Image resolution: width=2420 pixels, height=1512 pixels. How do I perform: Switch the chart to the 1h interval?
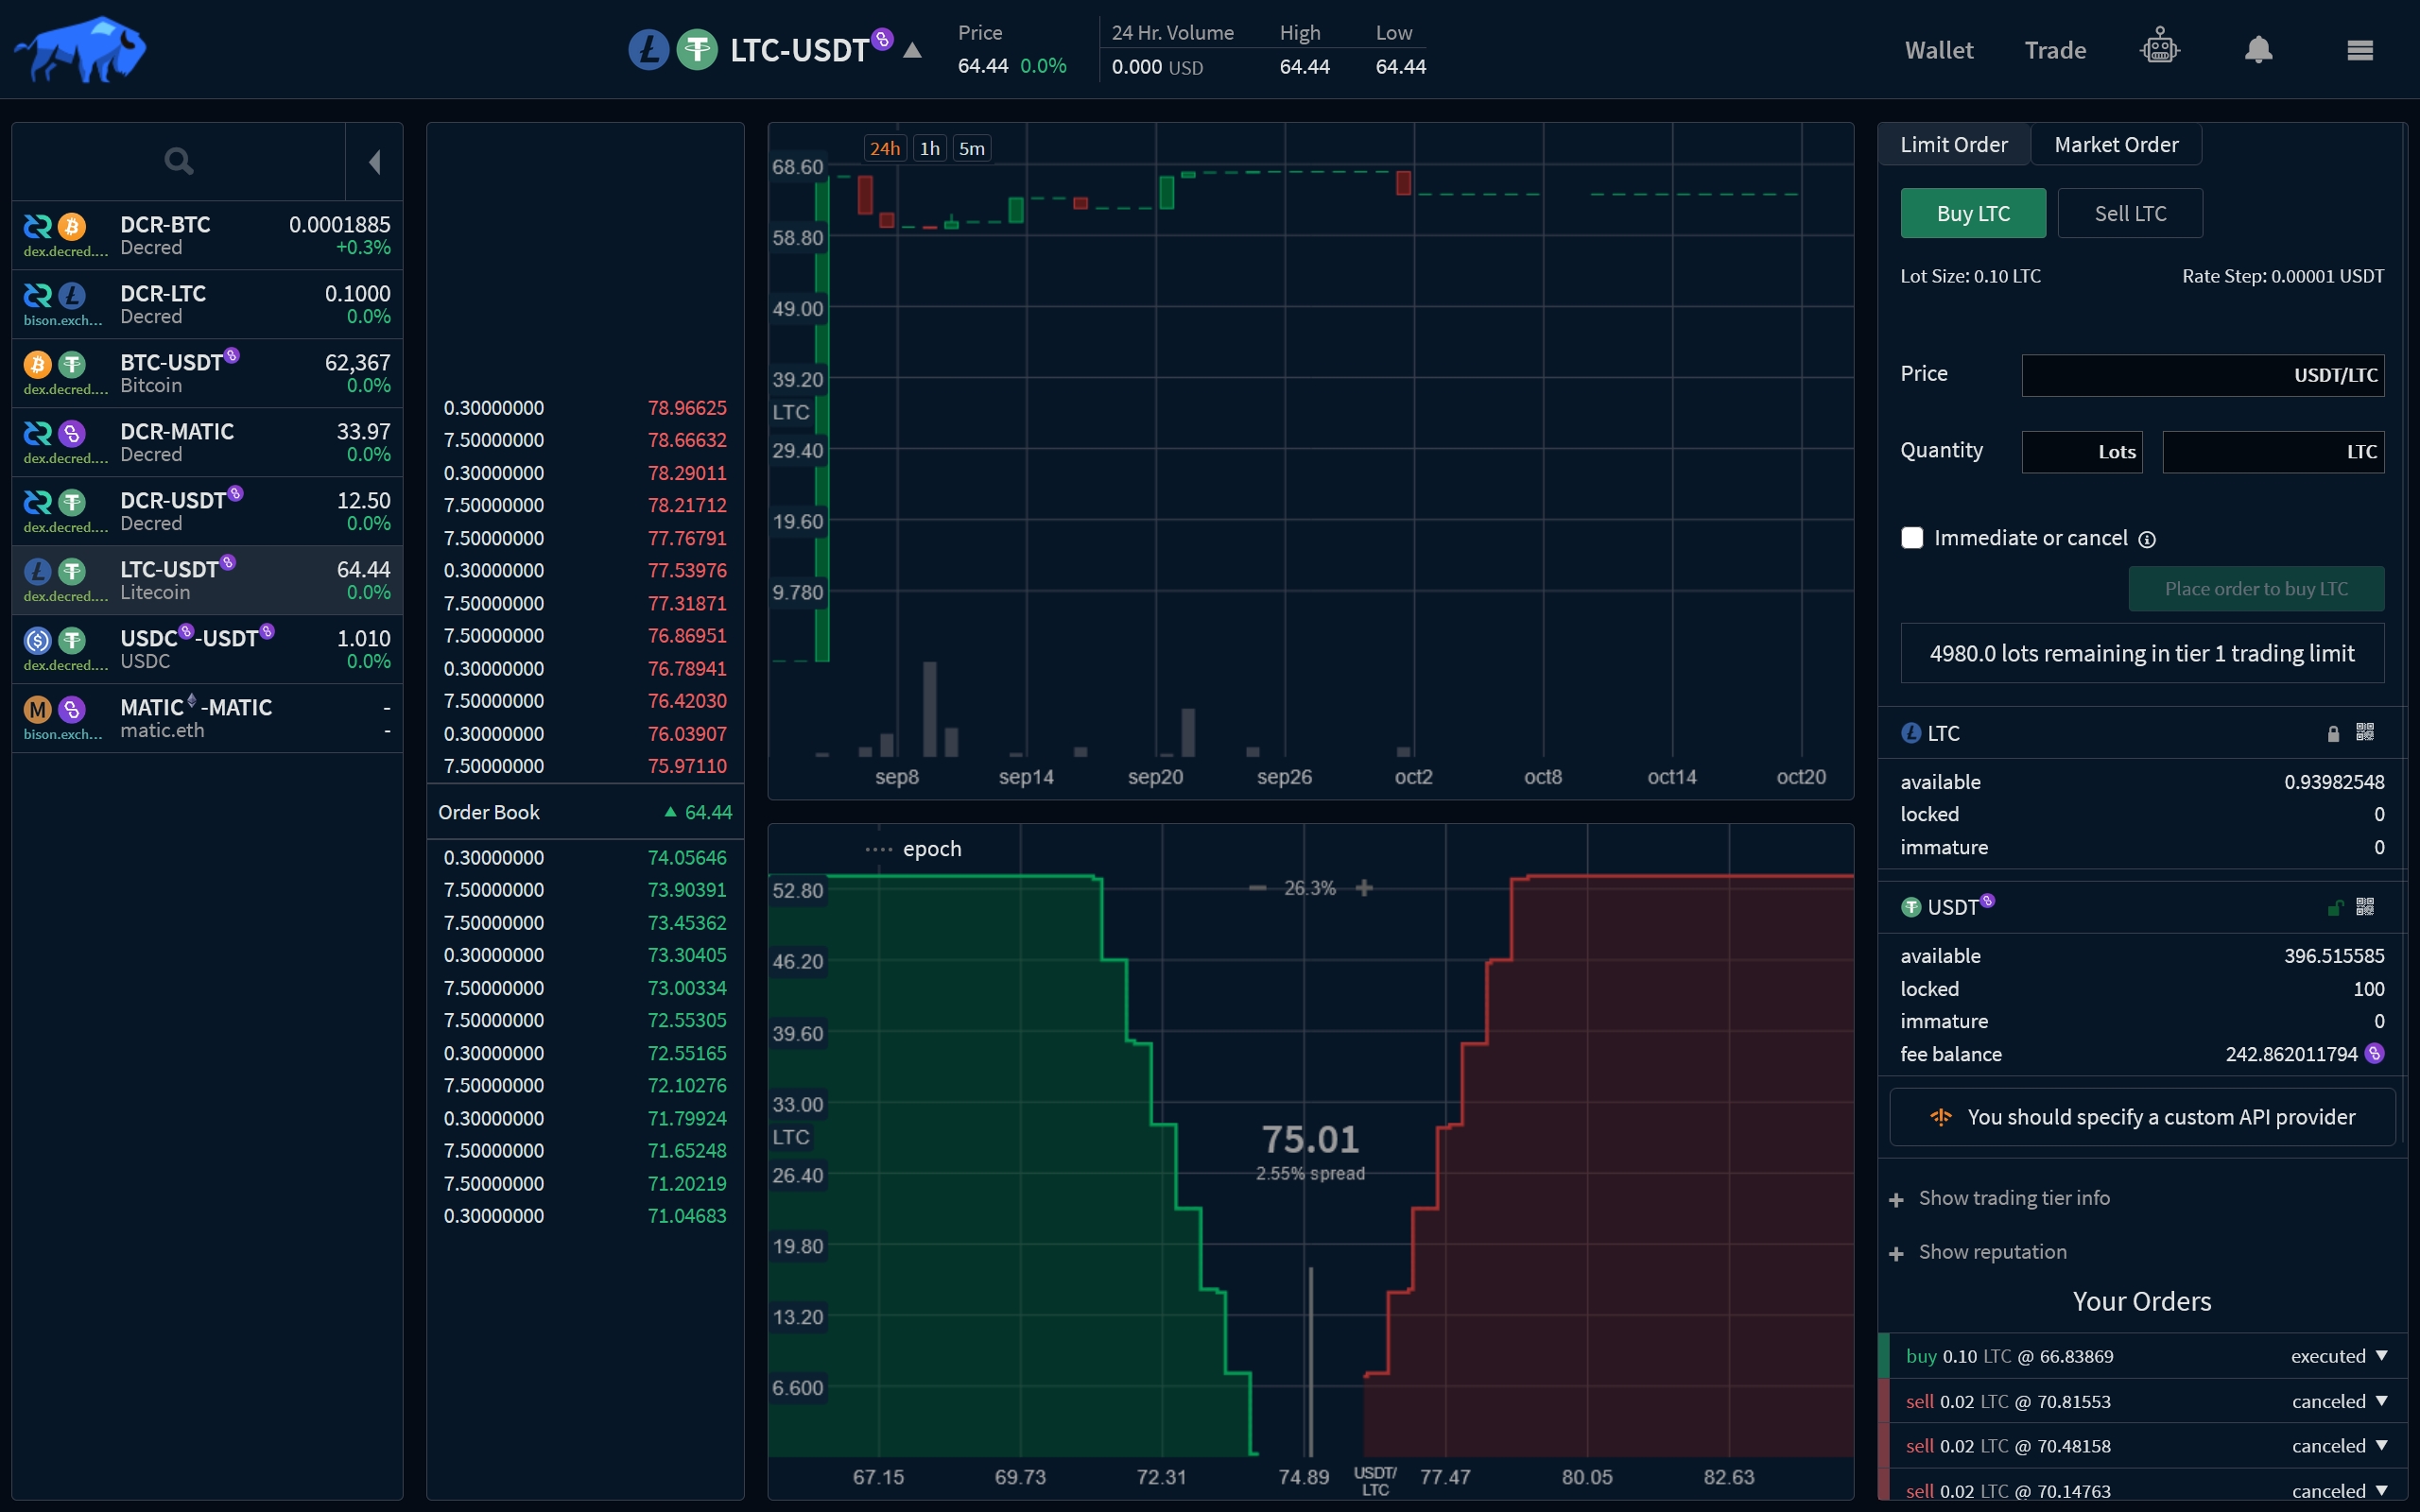click(929, 149)
